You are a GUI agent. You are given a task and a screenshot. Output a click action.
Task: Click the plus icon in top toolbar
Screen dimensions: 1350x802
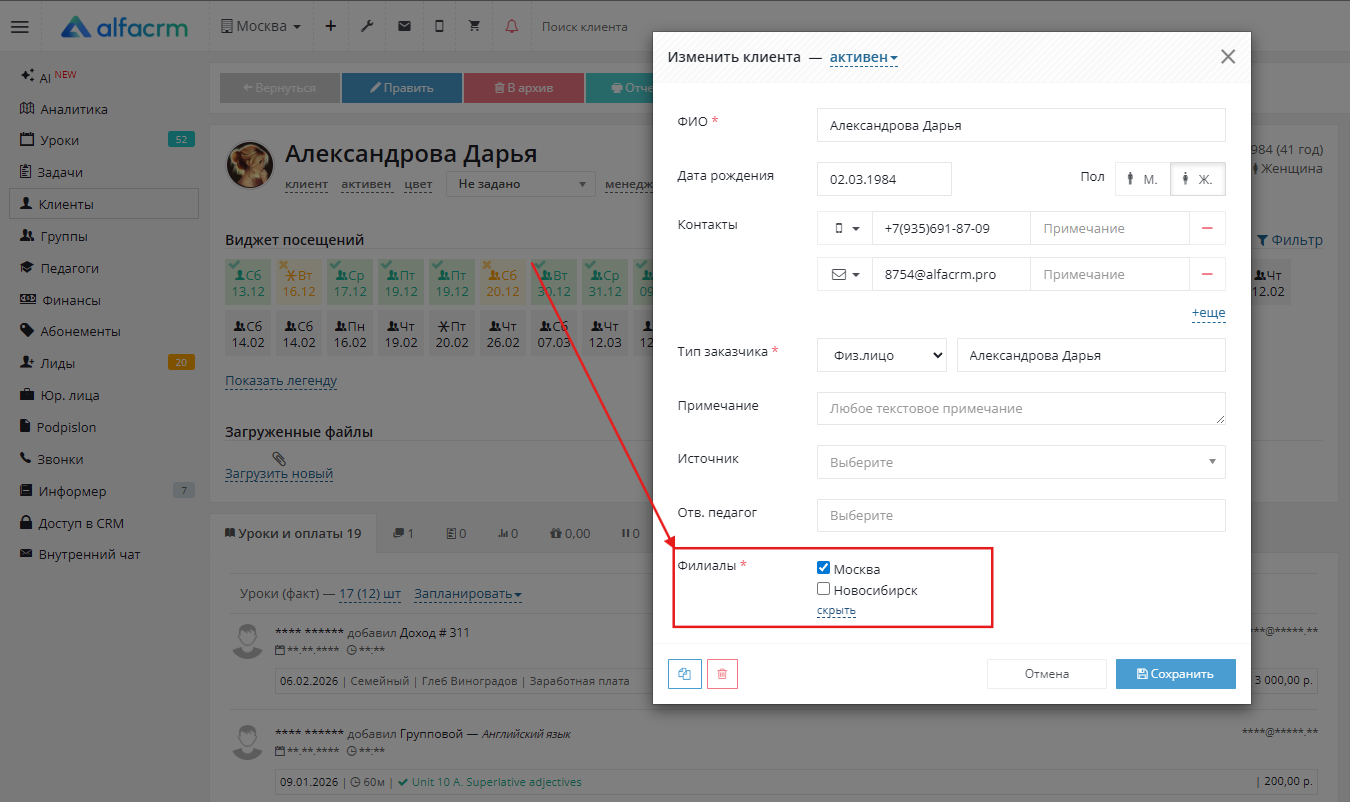point(331,27)
